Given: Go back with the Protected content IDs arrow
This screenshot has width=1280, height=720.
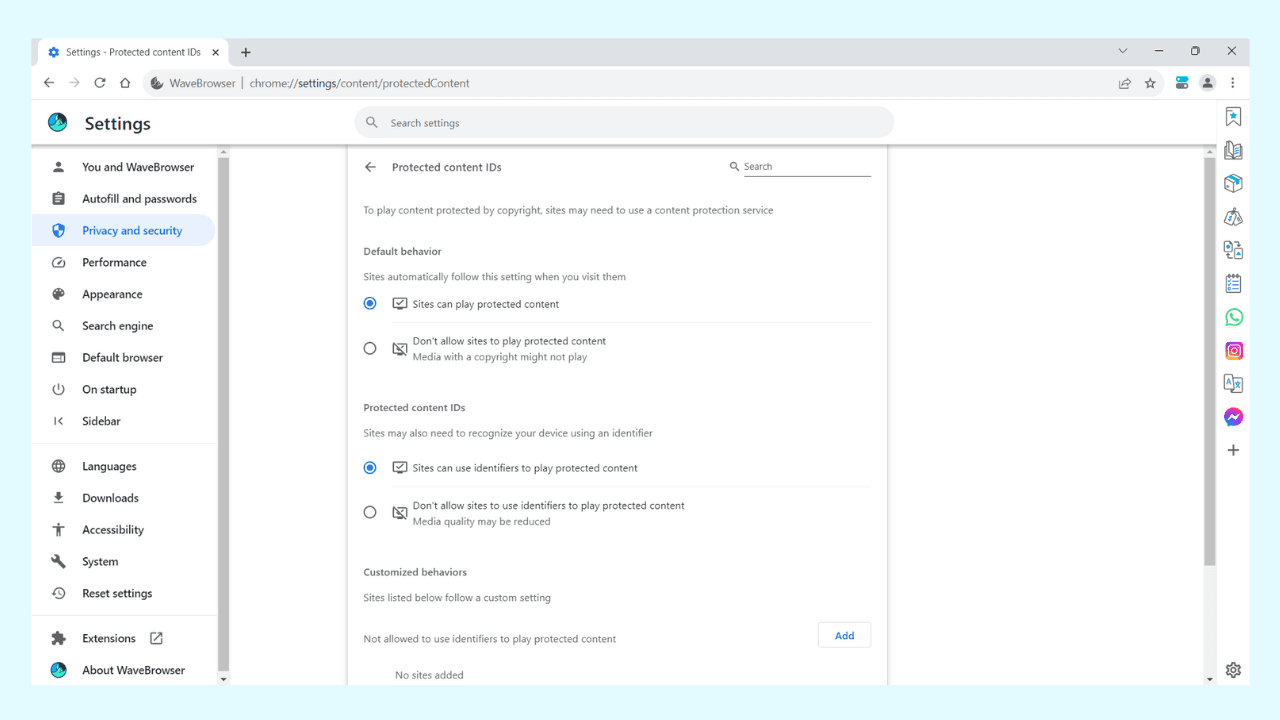Looking at the screenshot, I should coord(370,167).
